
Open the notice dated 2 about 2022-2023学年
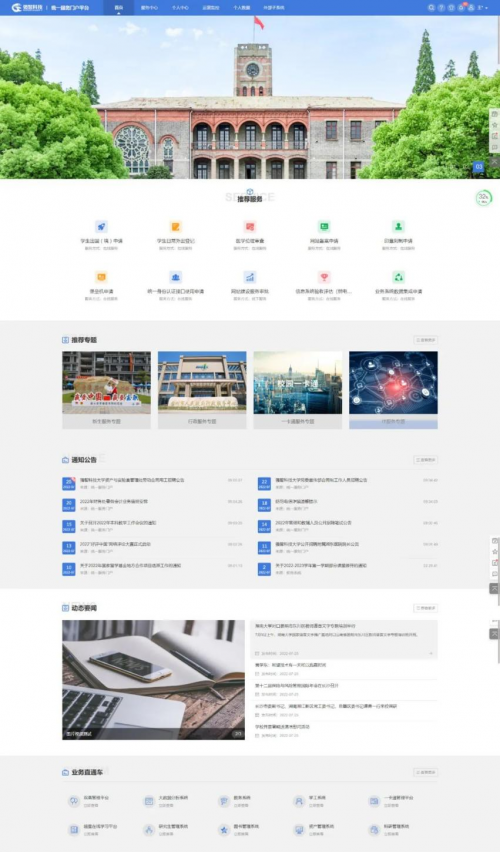tap(348, 568)
